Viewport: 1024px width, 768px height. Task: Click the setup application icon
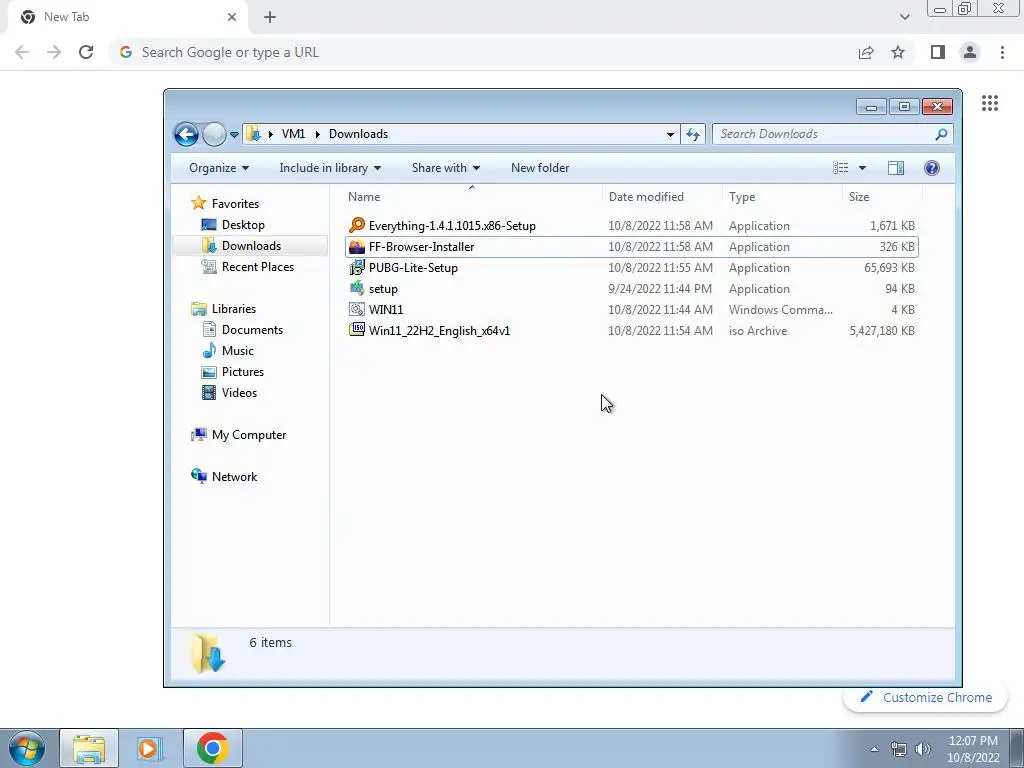click(x=357, y=288)
